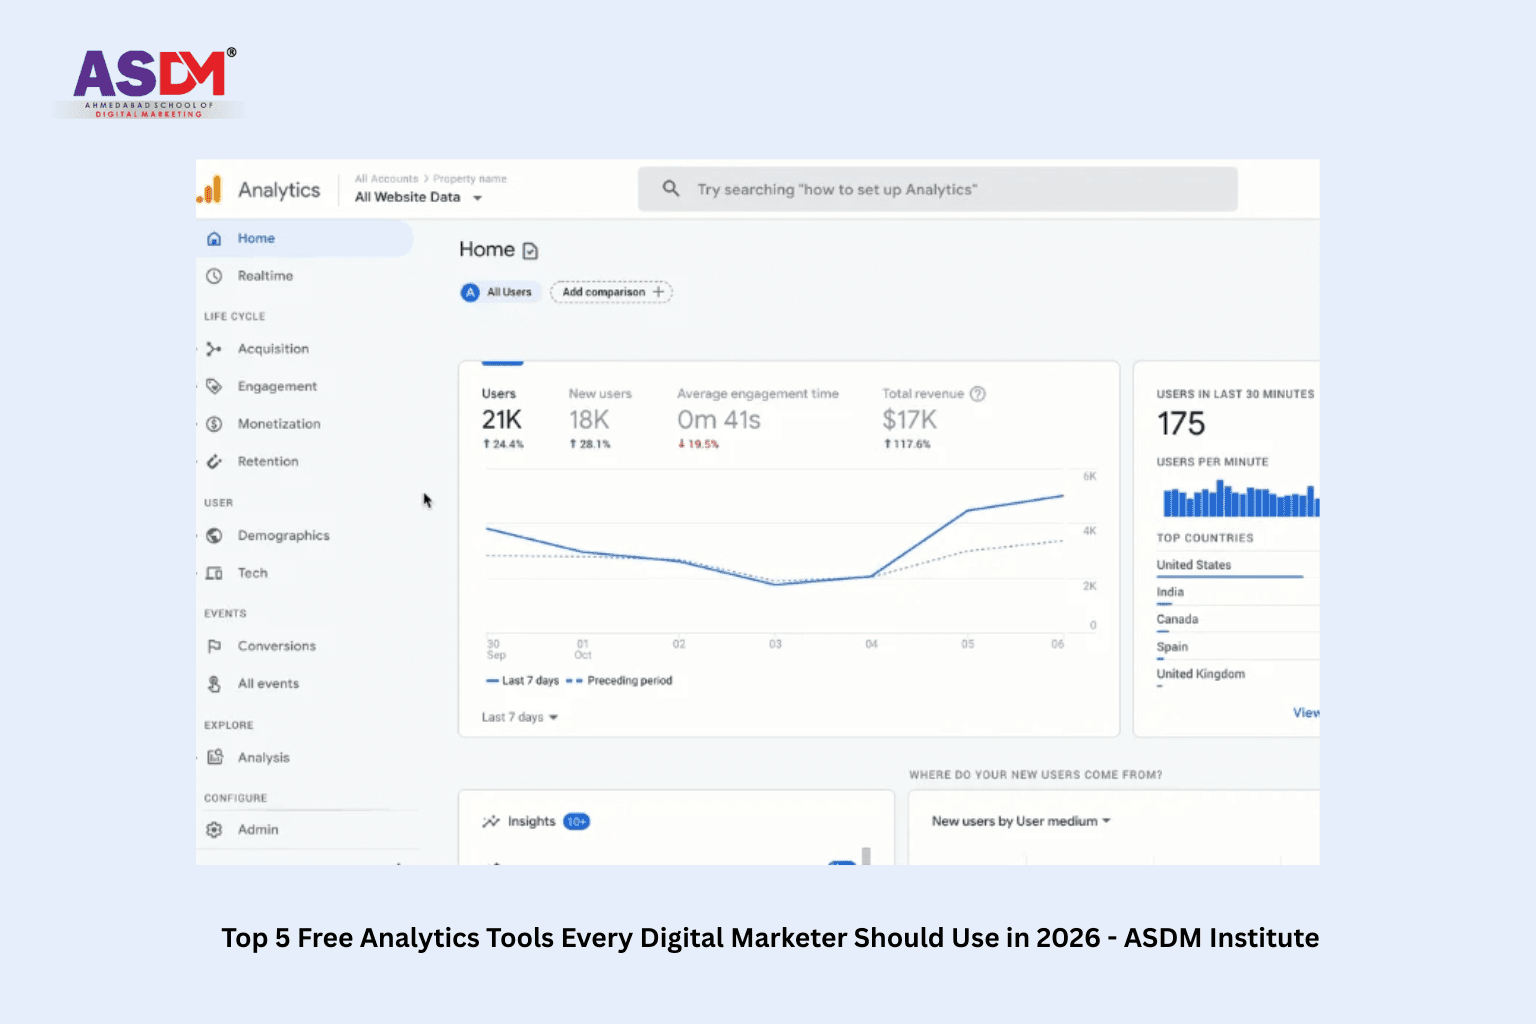Click the Property name breadcrumb
1536x1024 pixels.
click(x=470, y=179)
